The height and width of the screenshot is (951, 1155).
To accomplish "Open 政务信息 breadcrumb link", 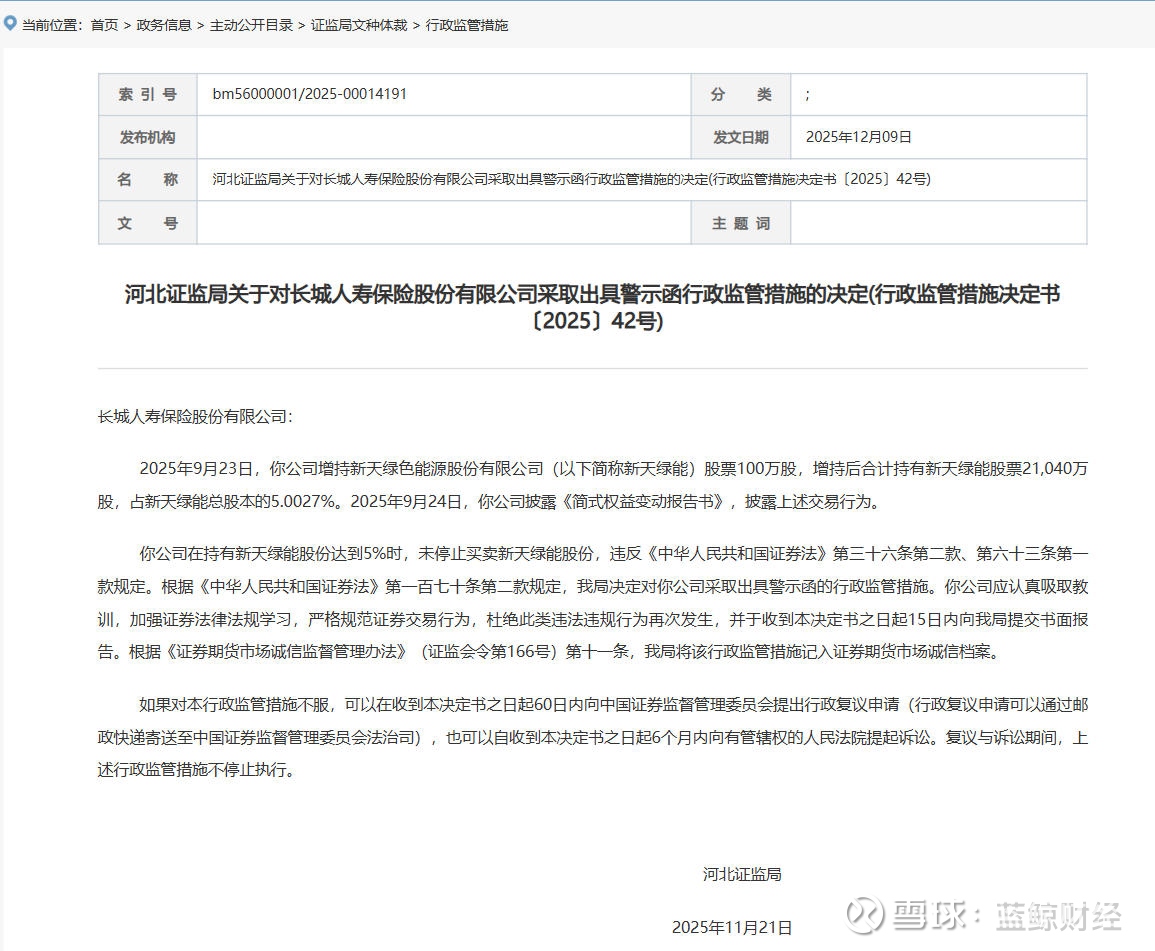I will [x=164, y=25].
